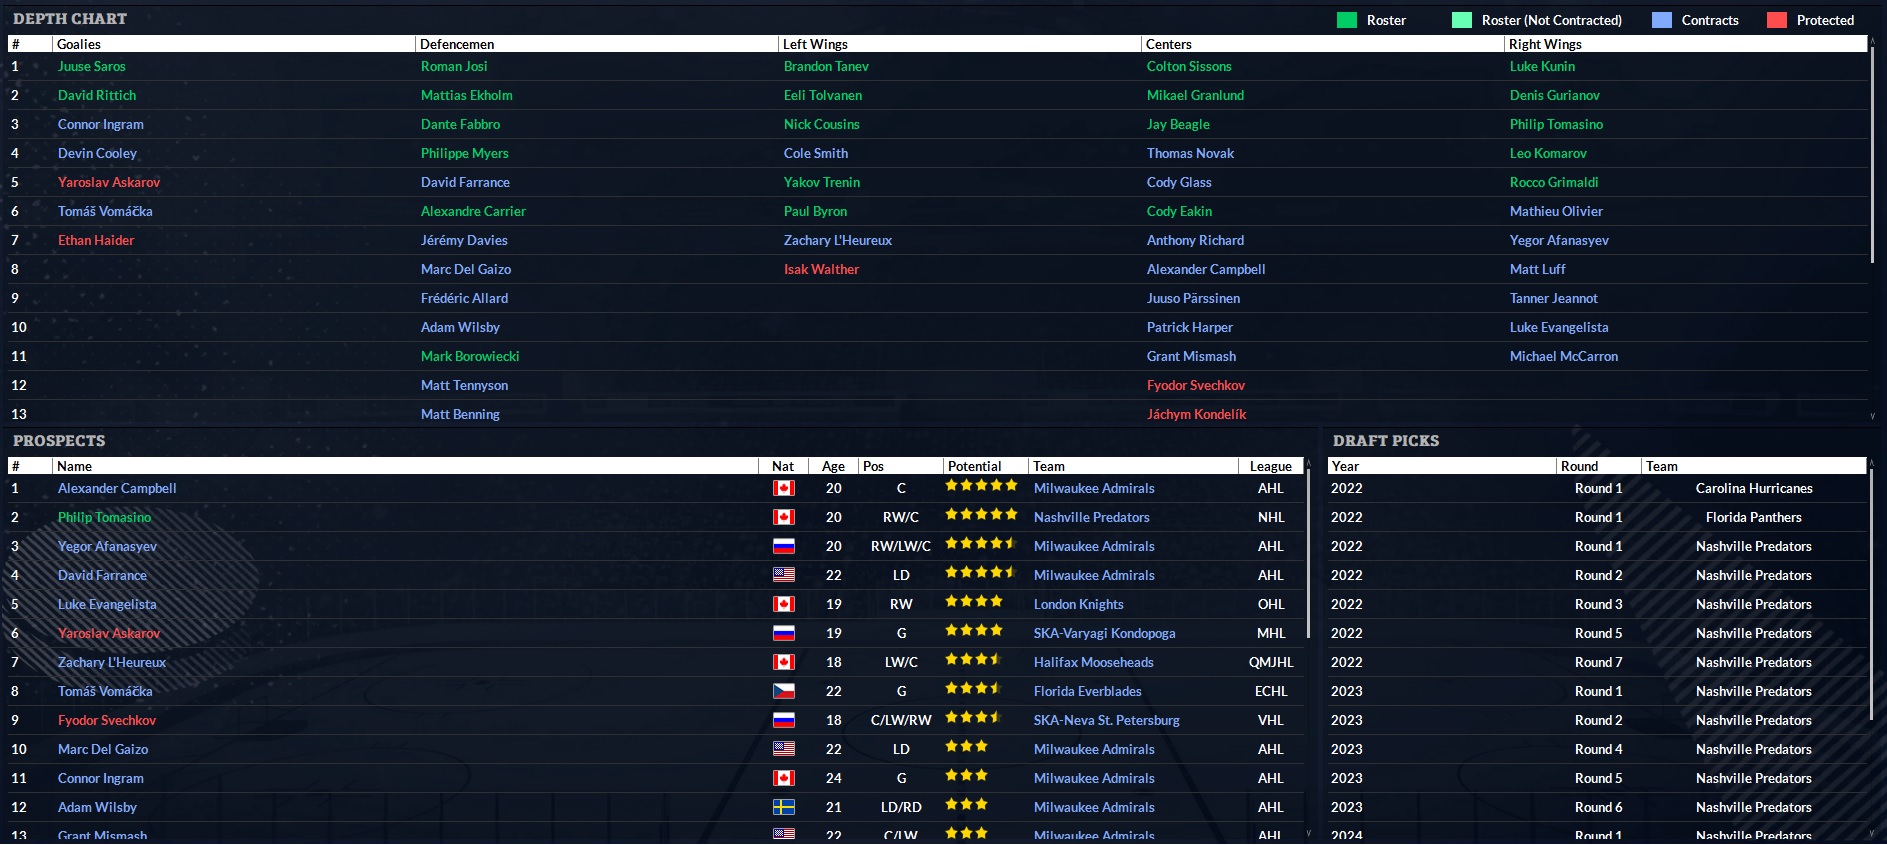Open Milwaukee Admirals team link for Alexander Campbell

pyautogui.click(x=1093, y=488)
